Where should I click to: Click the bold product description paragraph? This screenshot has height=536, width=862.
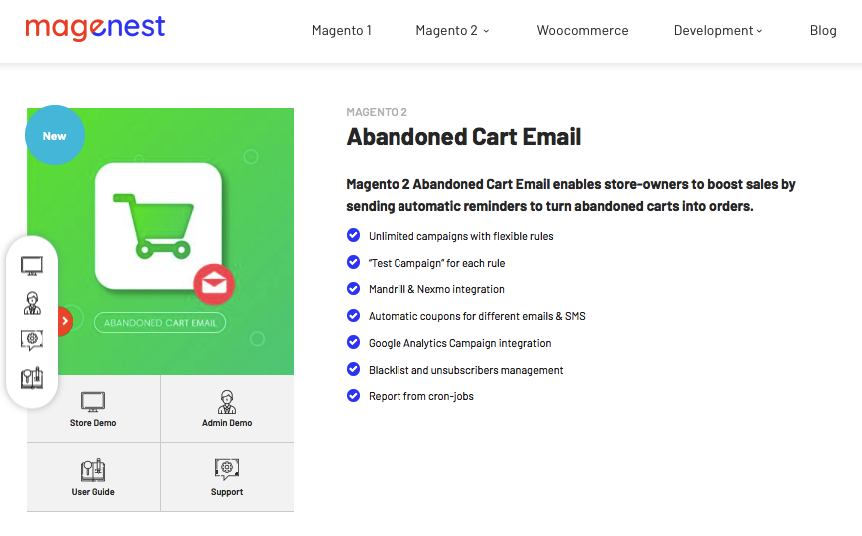click(x=571, y=195)
